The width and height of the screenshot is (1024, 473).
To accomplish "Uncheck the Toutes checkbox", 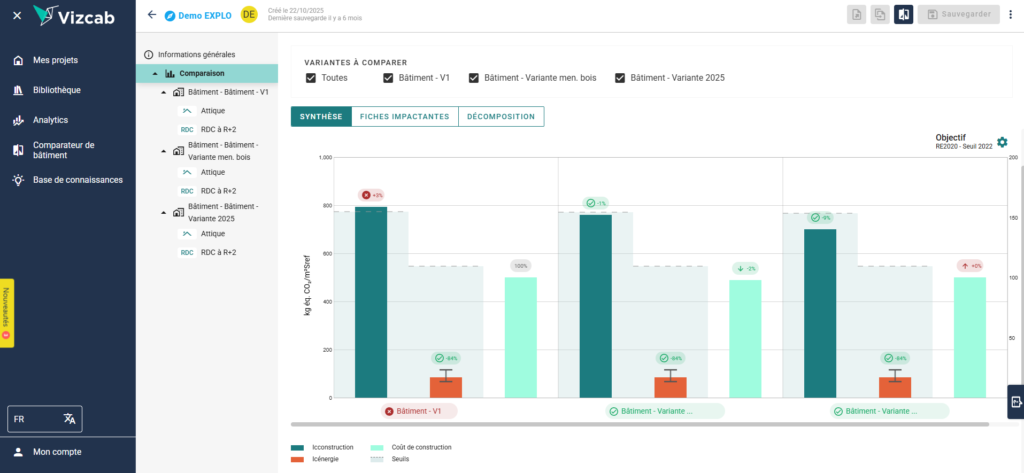I will (311, 78).
